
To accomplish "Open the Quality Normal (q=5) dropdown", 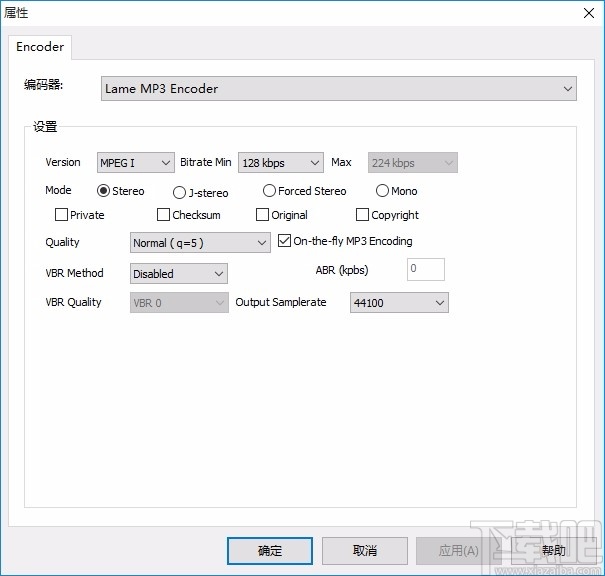I will (200, 243).
